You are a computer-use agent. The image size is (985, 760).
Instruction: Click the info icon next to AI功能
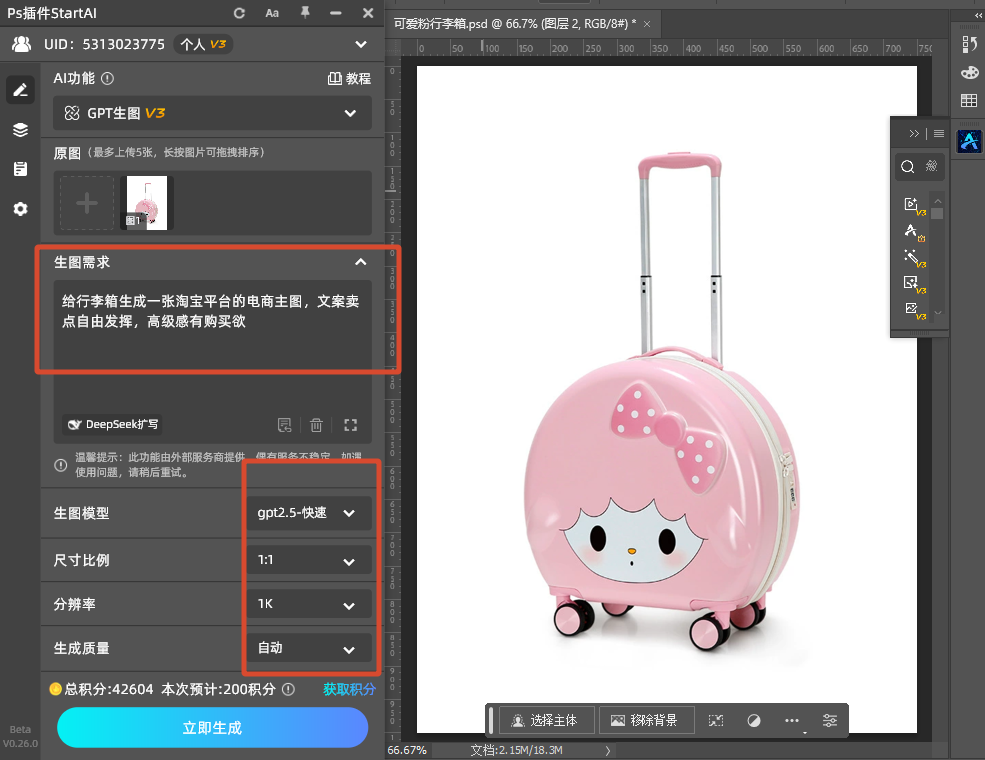[107, 79]
